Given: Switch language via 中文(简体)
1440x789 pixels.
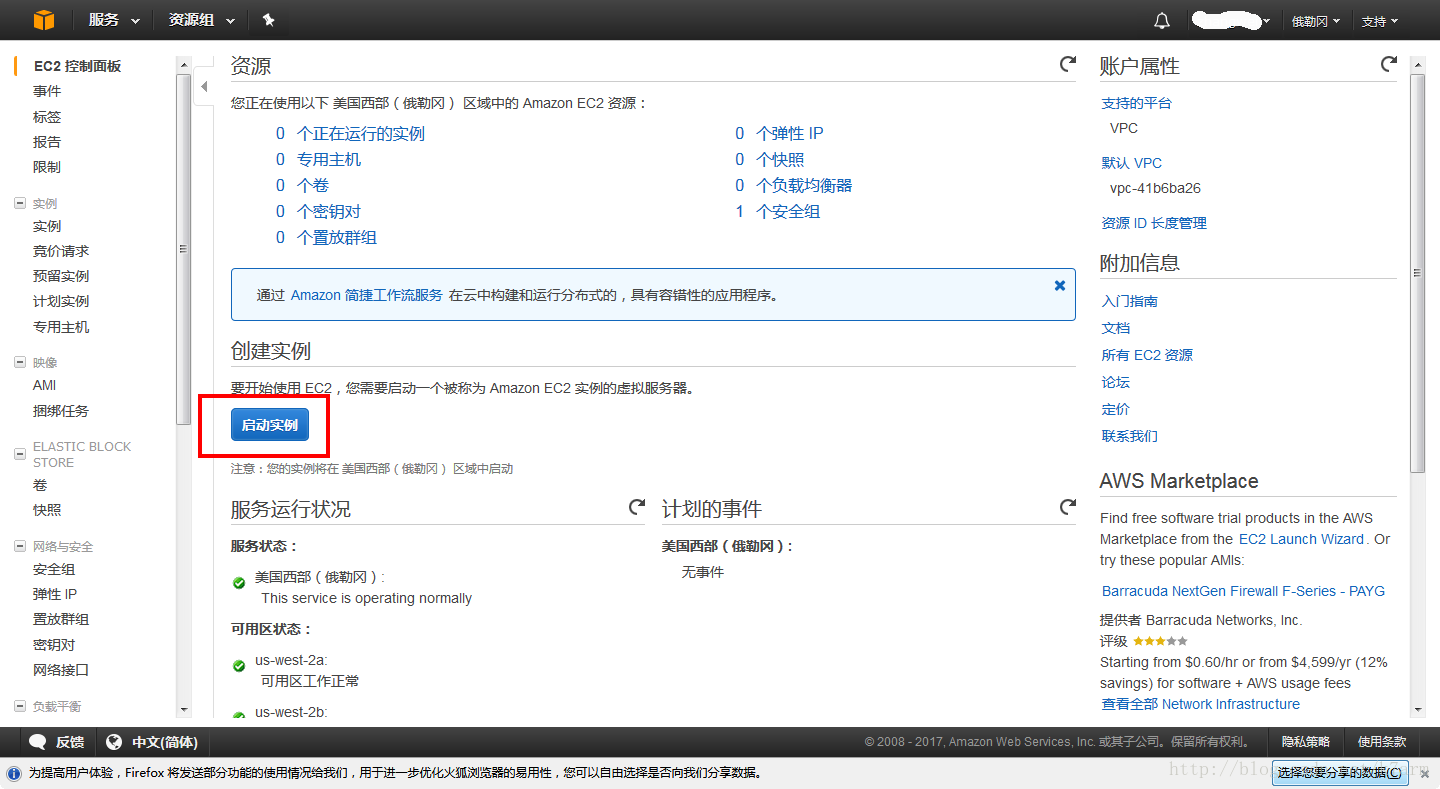Looking at the screenshot, I should click(165, 742).
